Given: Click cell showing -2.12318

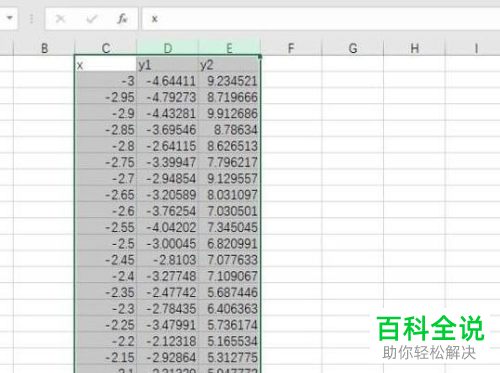Looking at the screenshot, I should [168, 341].
